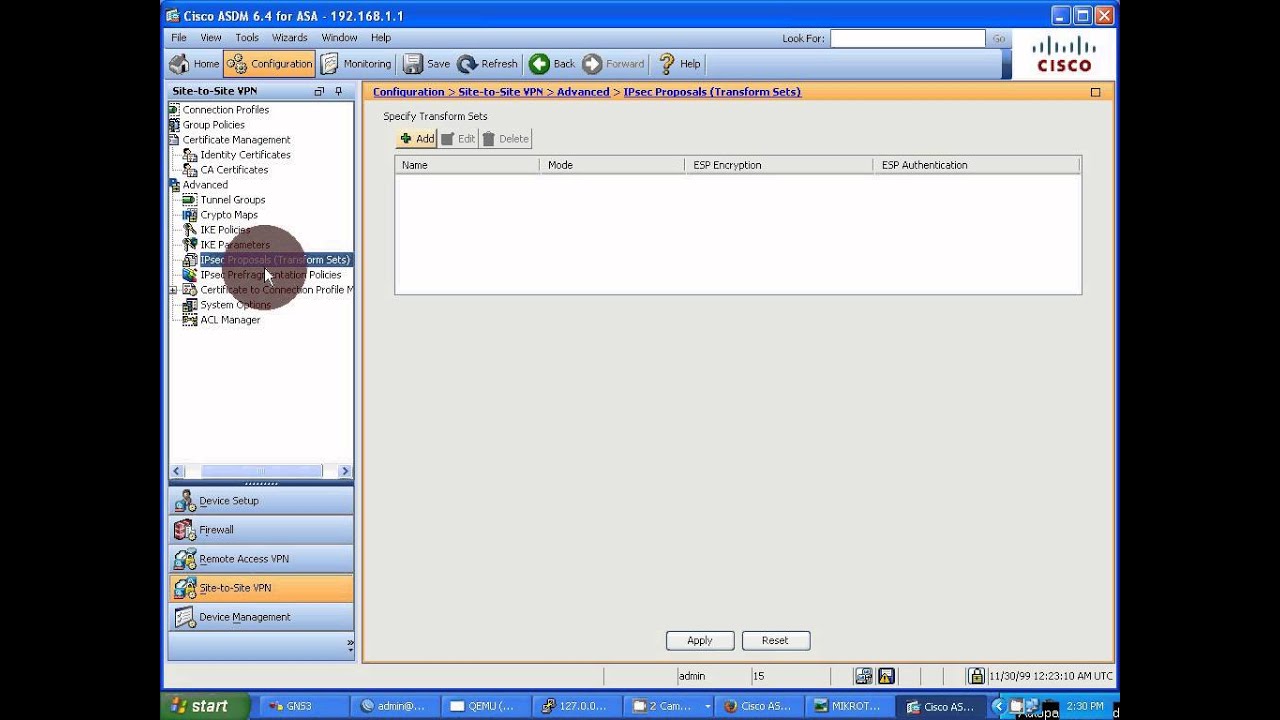Sort by ESP Authentication column header
Viewport: 1280px width, 720px height.
coord(976,165)
